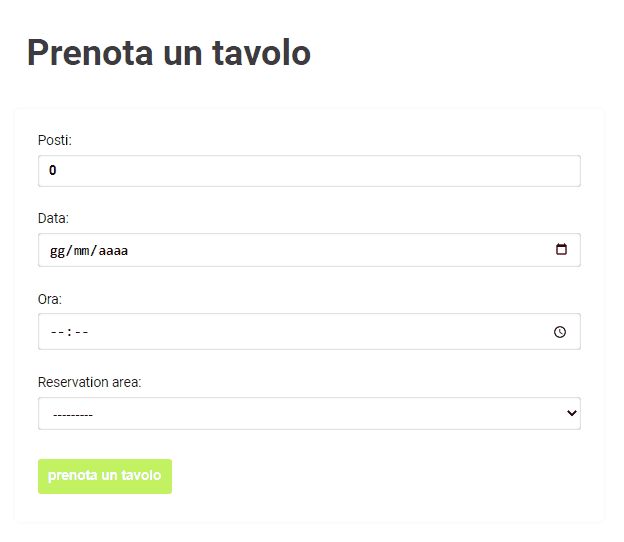Select the minutes segment in Ora field
The width and height of the screenshot is (624, 542).
click(x=81, y=332)
